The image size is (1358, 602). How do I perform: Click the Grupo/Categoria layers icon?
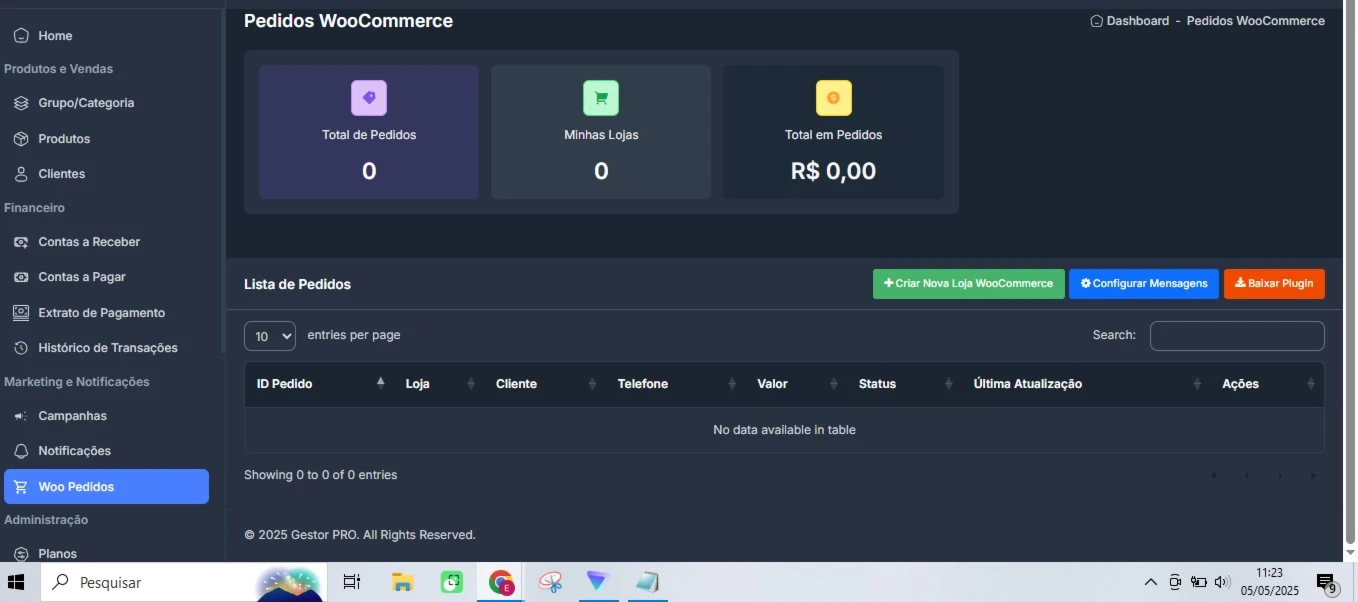point(21,103)
